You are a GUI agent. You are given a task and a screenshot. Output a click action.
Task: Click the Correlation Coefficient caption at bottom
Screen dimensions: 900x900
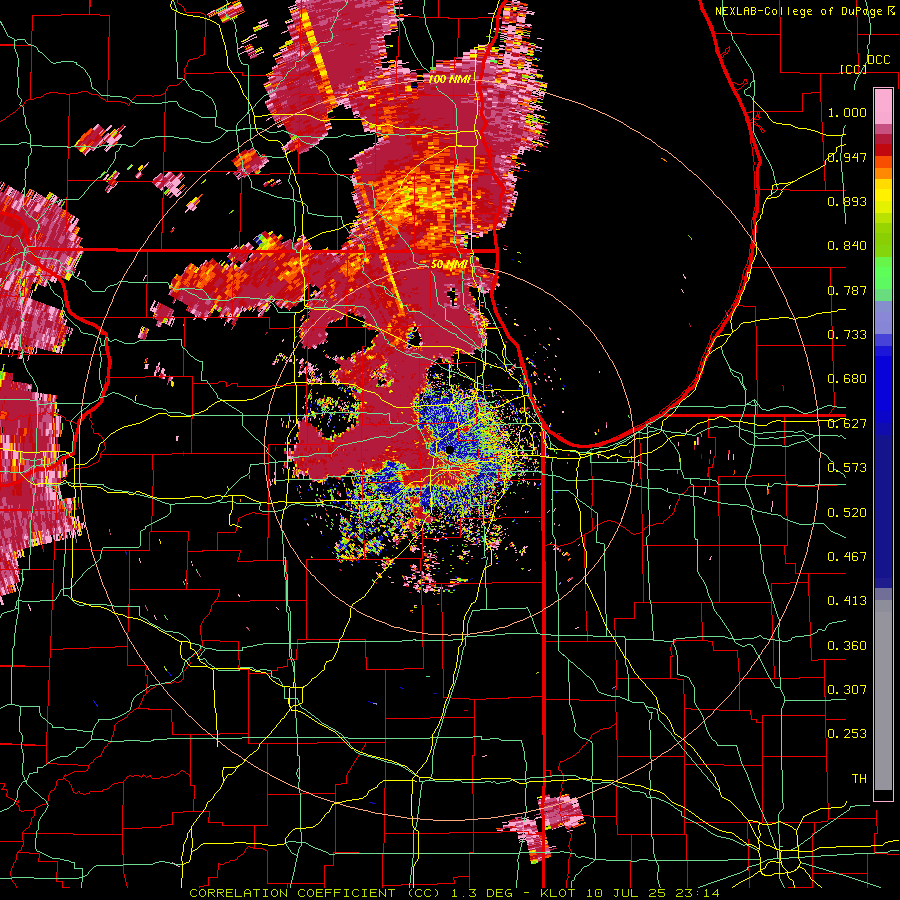[454, 893]
